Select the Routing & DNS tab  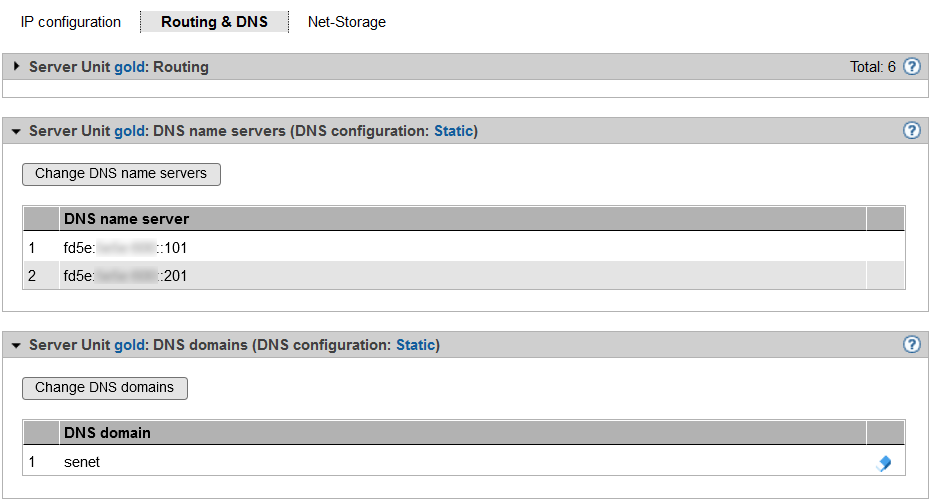pos(214,22)
